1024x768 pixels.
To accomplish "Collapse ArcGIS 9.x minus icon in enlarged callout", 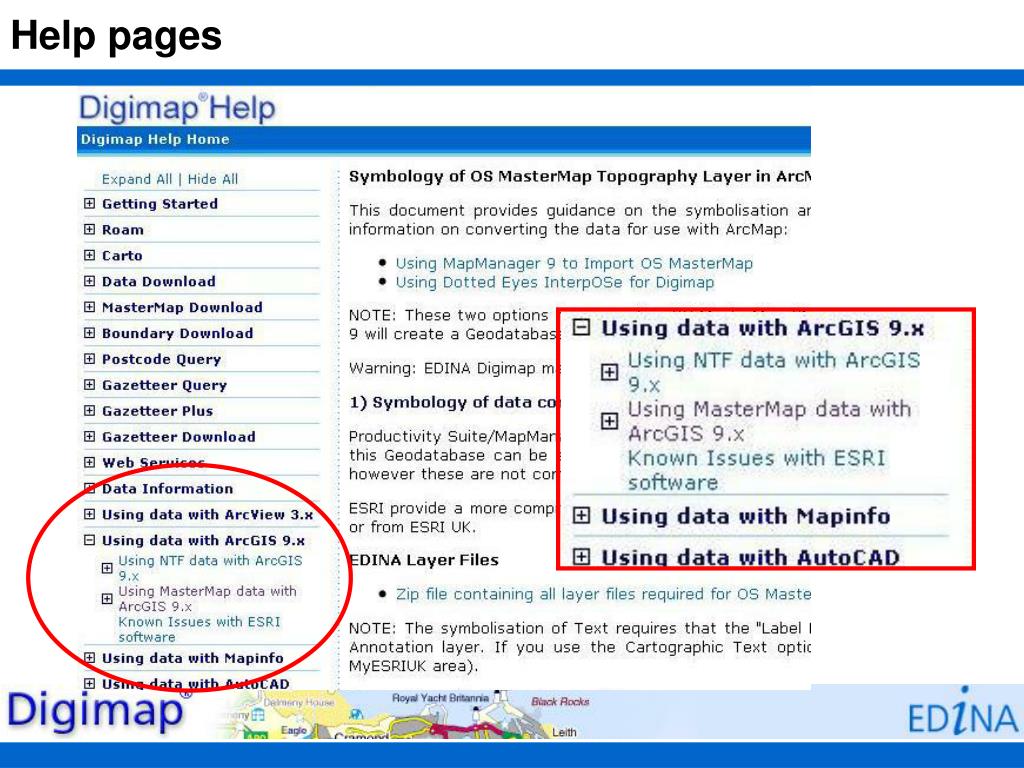I will coord(581,327).
